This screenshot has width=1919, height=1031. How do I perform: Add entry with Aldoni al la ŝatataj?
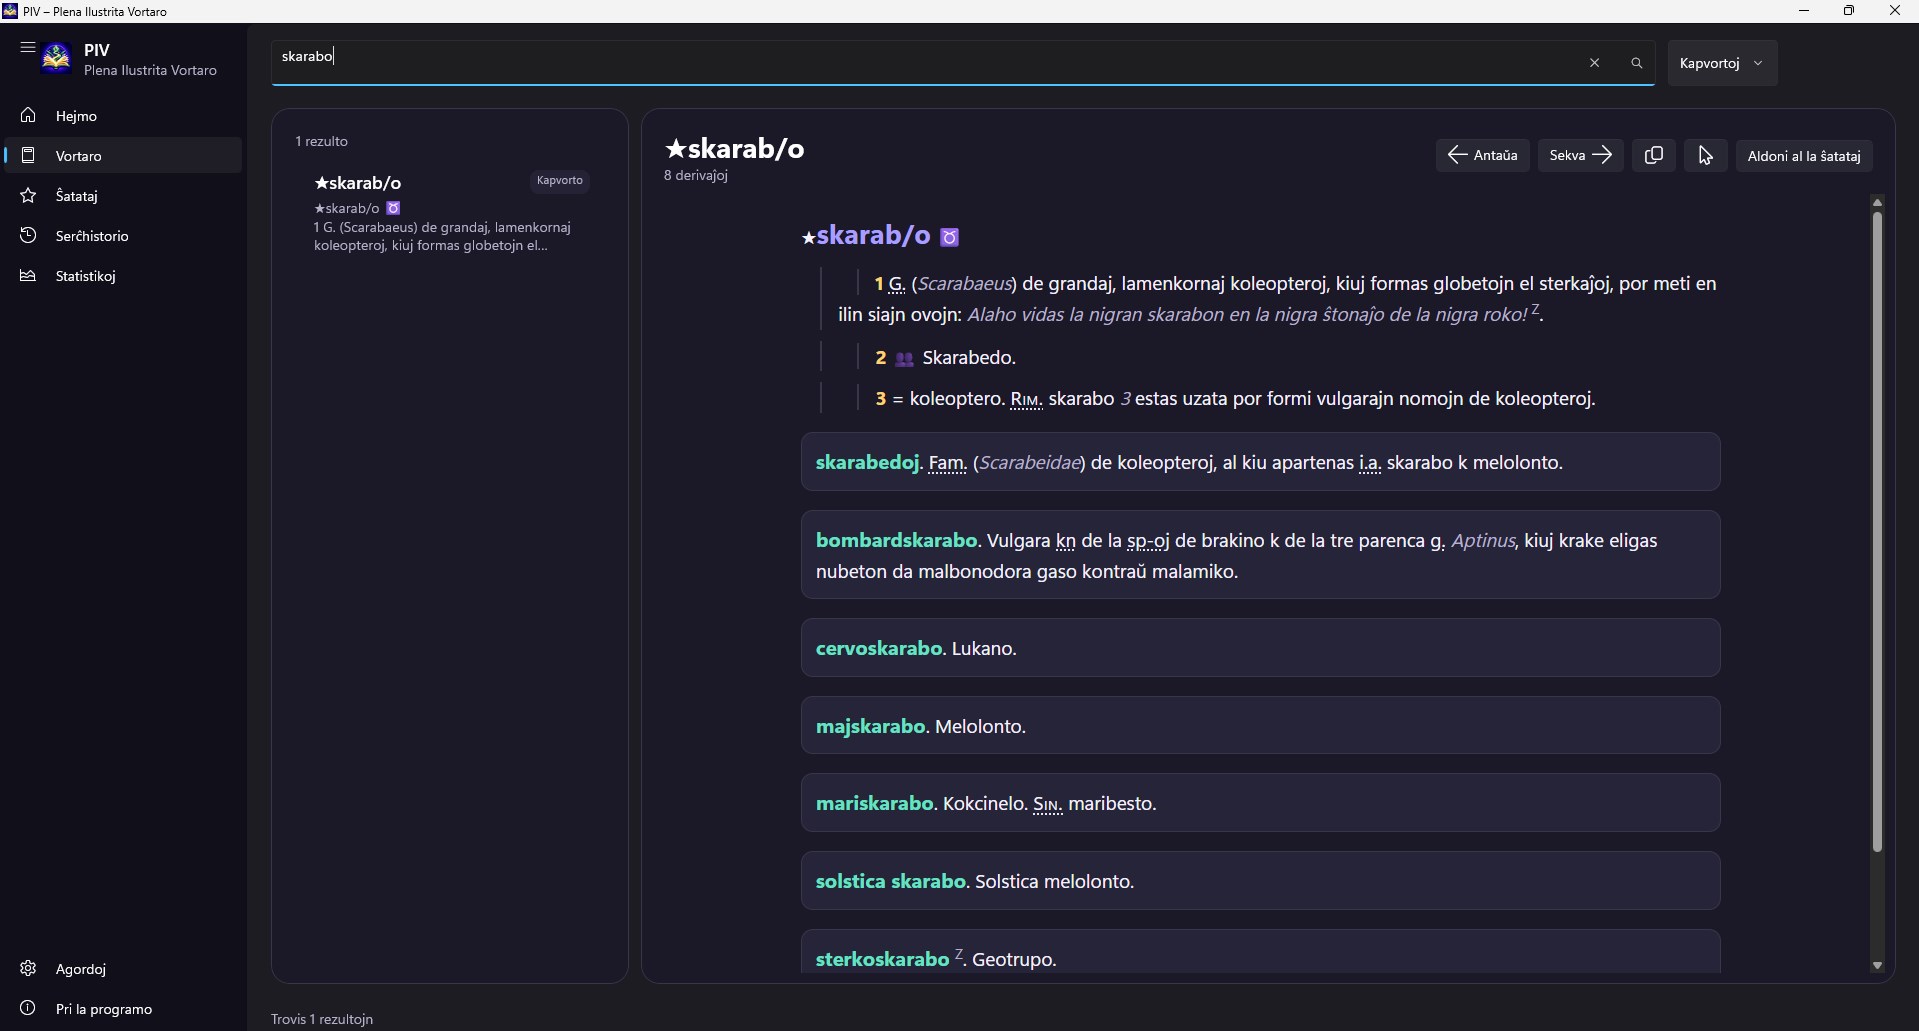[x=1804, y=155]
